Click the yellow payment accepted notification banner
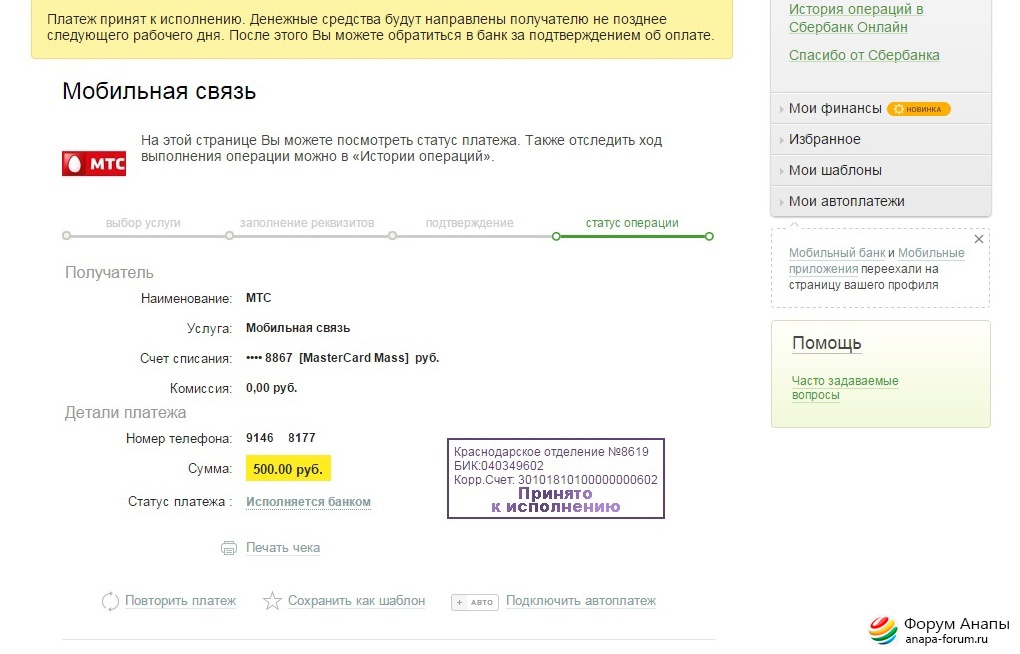The image size is (1020, 654). (382, 27)
